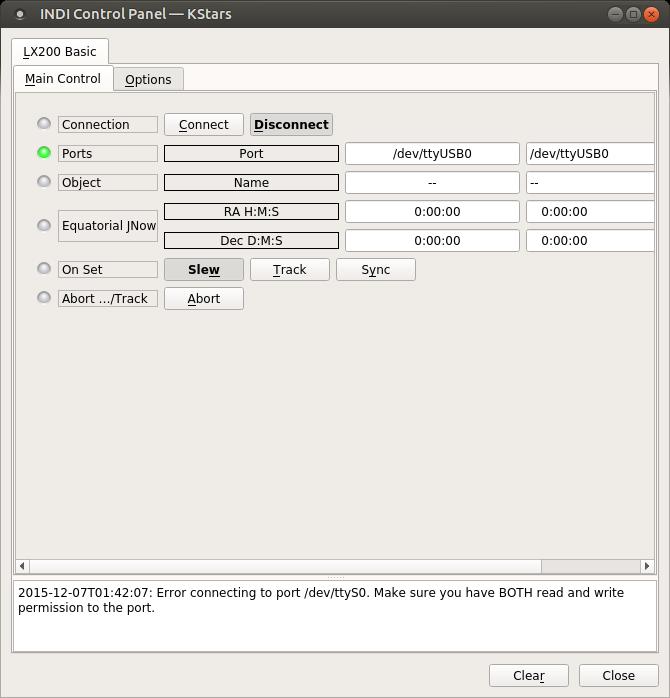Viewport: 670px width, 698px height.
Task: Switch to the Options tab
Action: (x=148, y=79)
